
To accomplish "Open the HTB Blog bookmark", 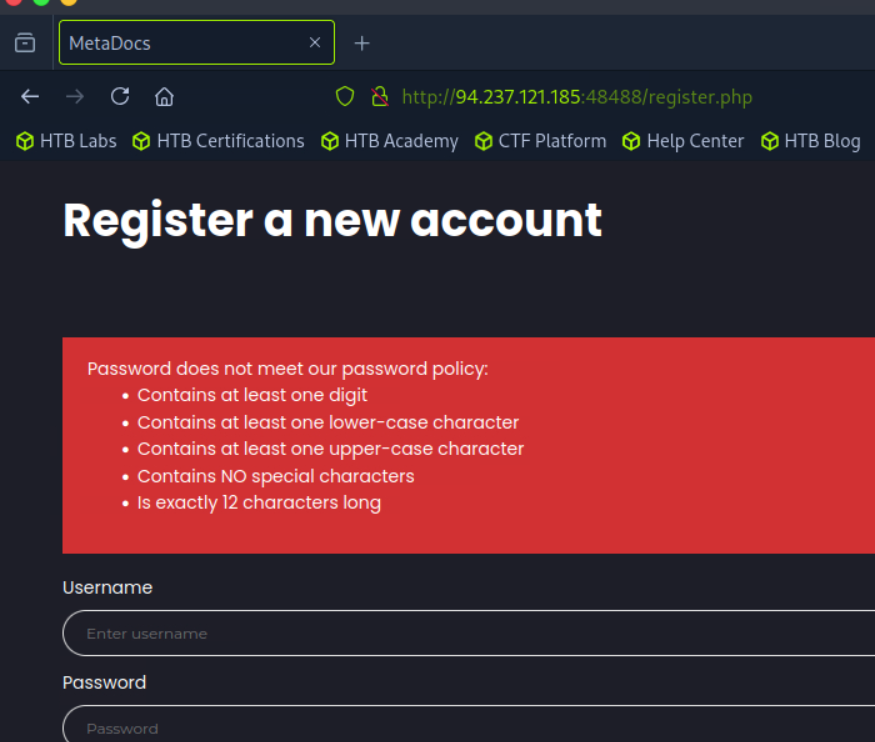I will click(811, 141).
